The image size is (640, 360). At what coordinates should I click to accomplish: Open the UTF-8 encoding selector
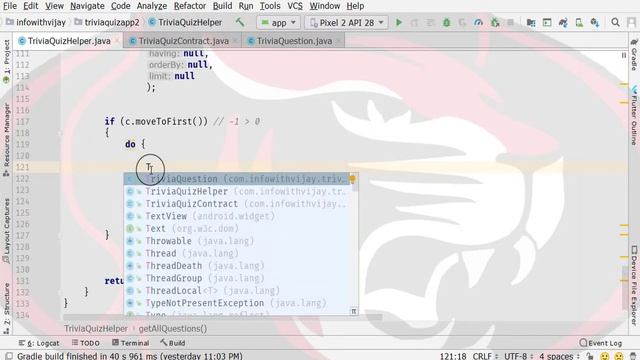tap(518, 356)
